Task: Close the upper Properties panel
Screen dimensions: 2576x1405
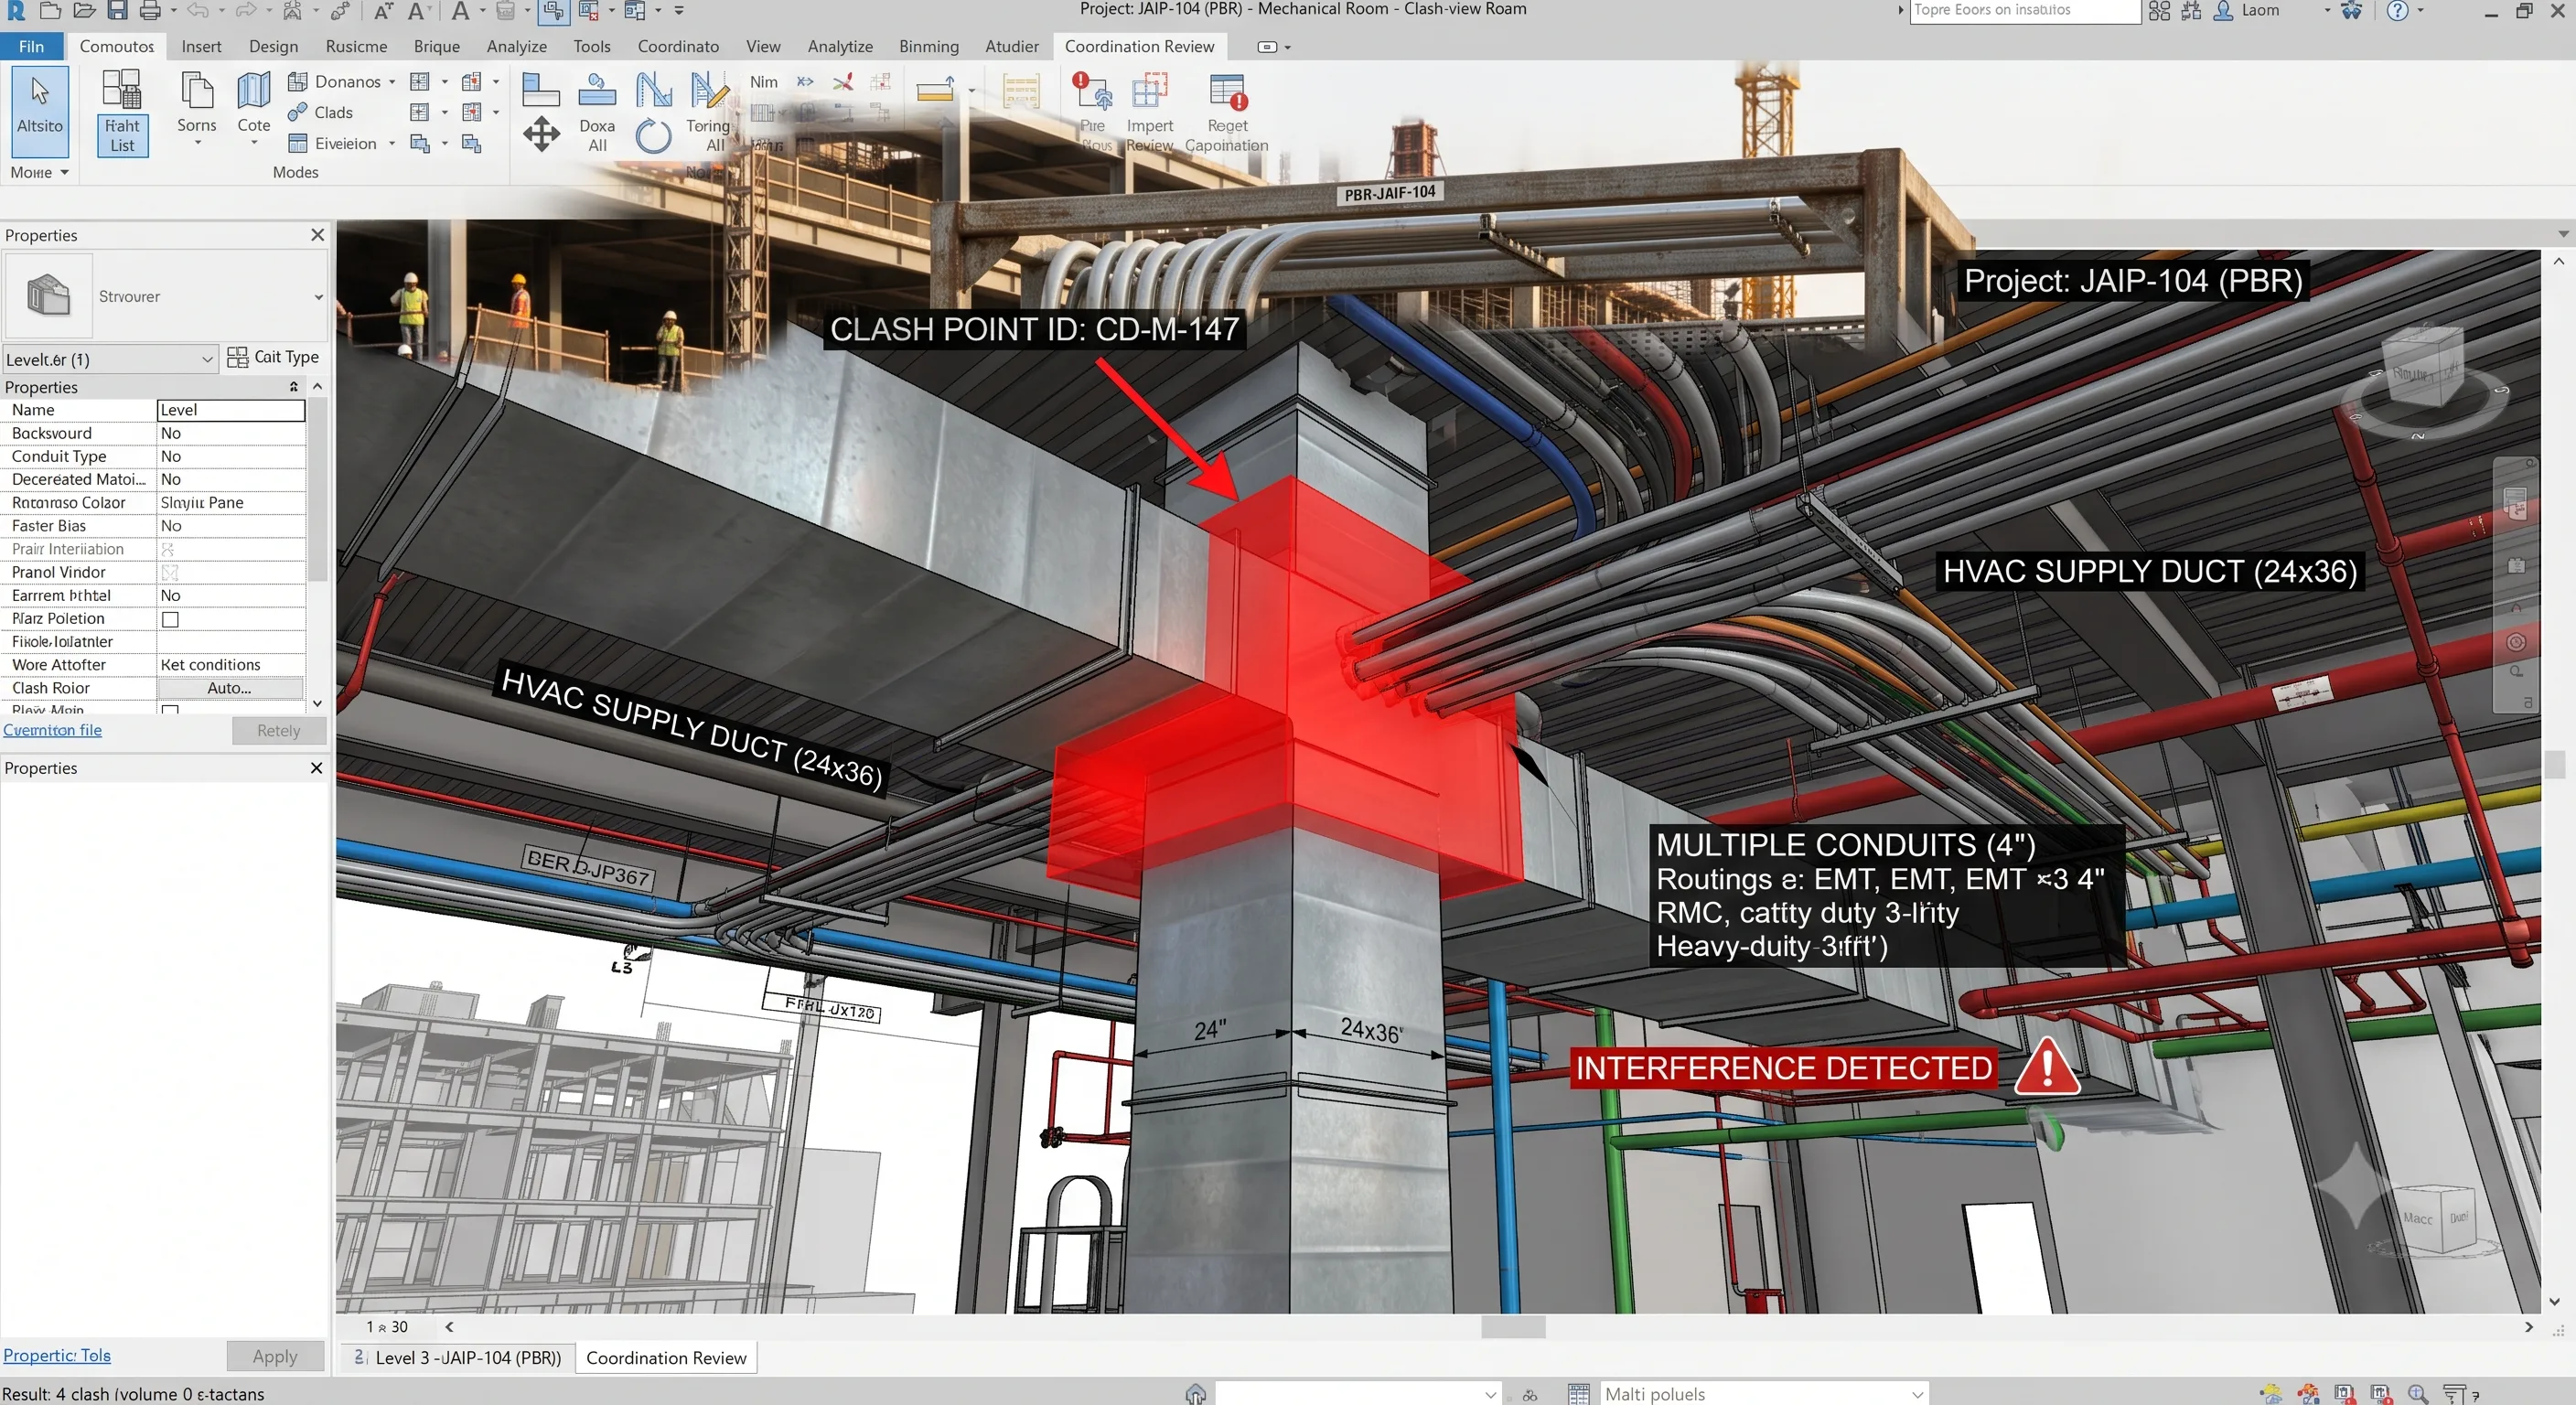Action: [317, 234]
